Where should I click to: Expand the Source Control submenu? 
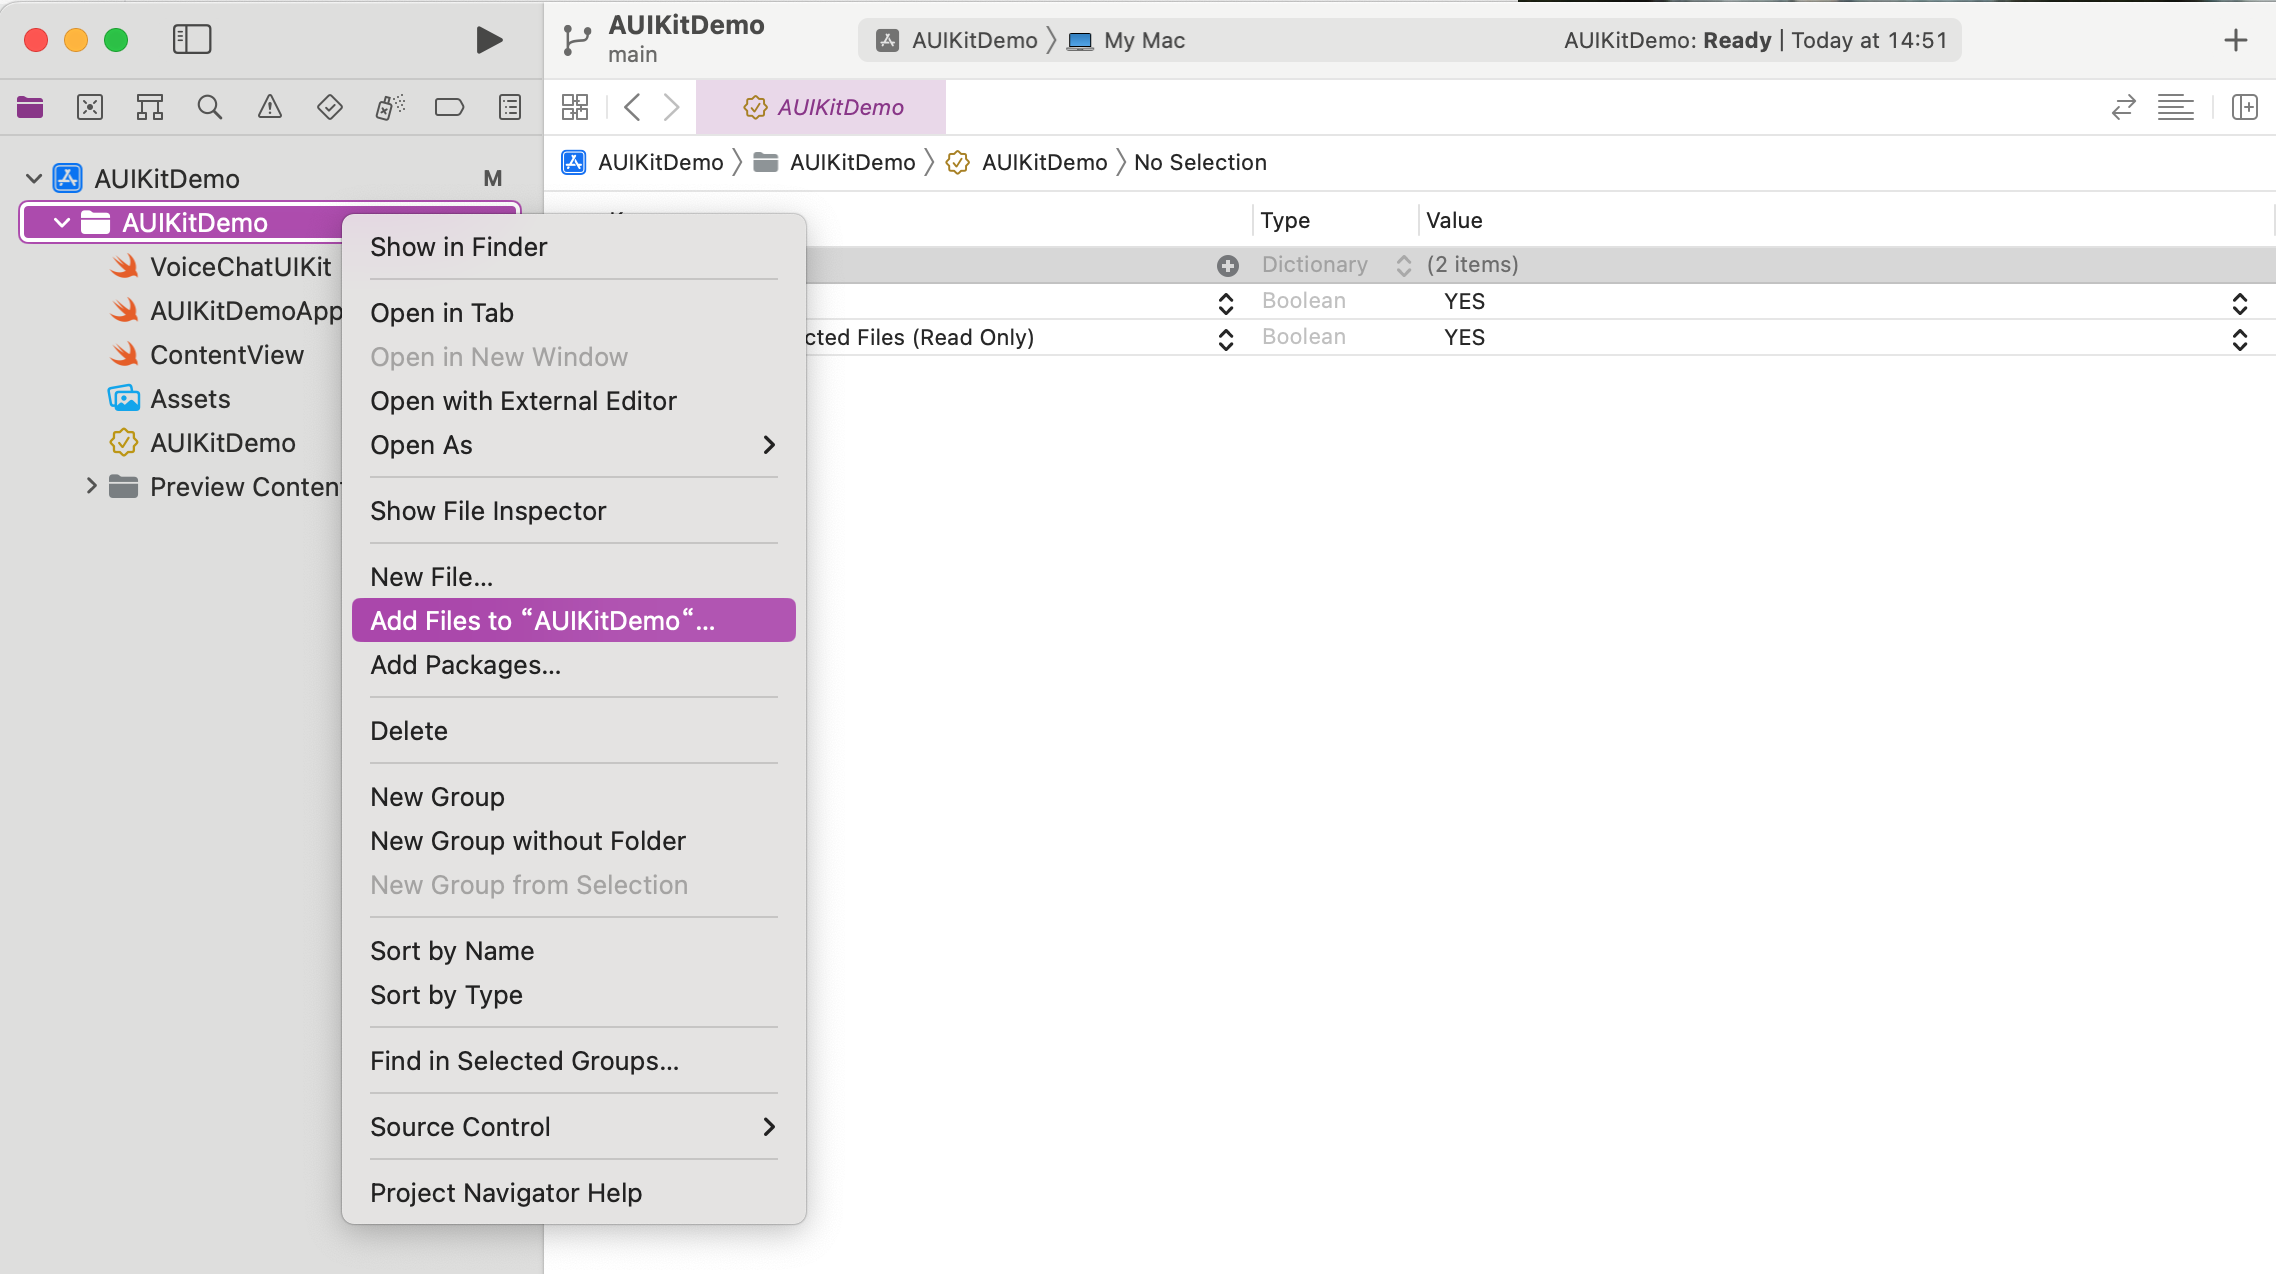tap(574, 1127)
